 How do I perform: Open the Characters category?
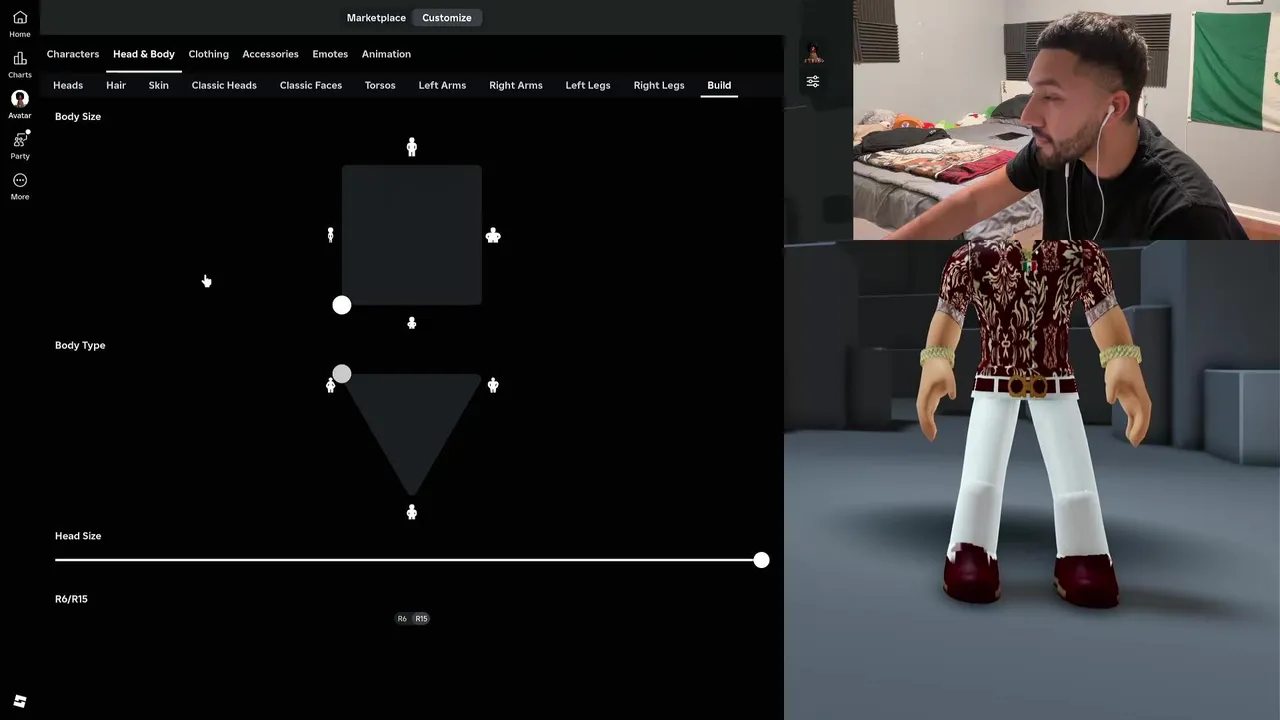(73, 54)
